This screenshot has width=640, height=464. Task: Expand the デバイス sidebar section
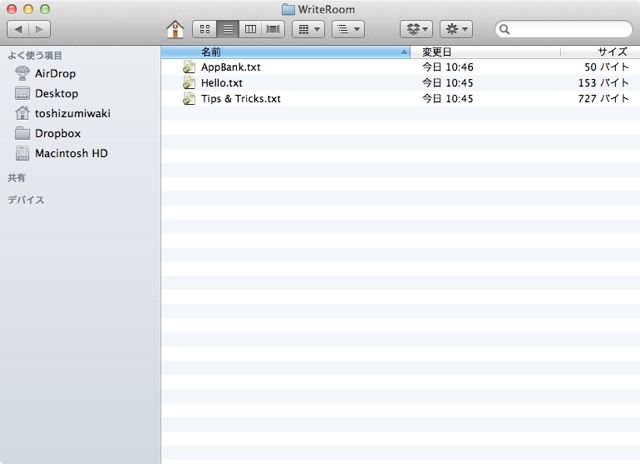tap(26, 200)
